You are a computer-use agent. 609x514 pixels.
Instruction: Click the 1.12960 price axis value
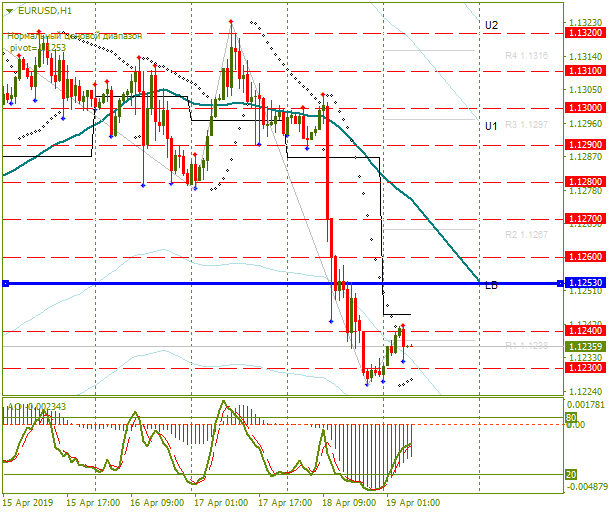tap(586, 124)
